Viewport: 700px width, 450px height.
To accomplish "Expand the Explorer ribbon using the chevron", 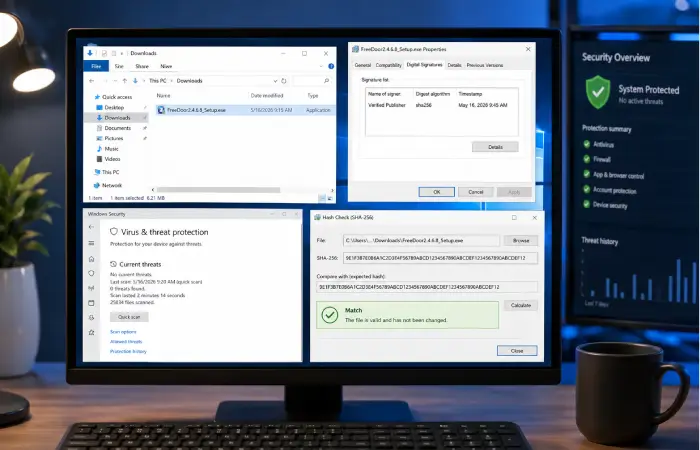I will coord(321,66).
